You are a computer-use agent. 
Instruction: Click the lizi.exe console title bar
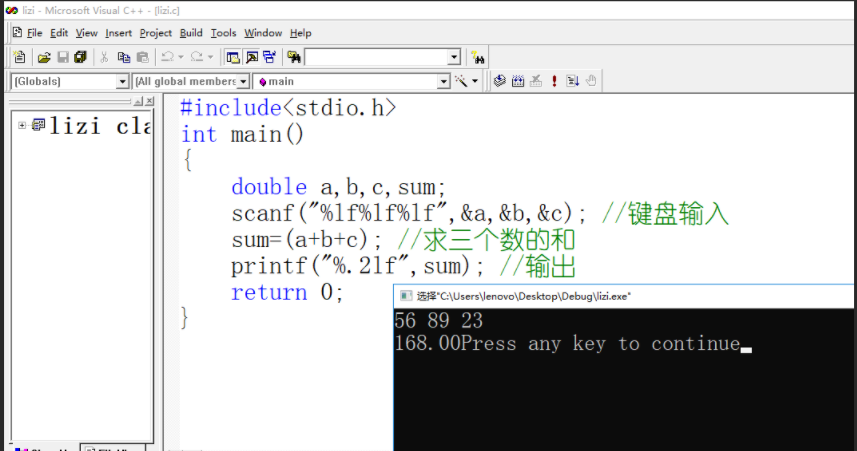(x=620, y=296)
